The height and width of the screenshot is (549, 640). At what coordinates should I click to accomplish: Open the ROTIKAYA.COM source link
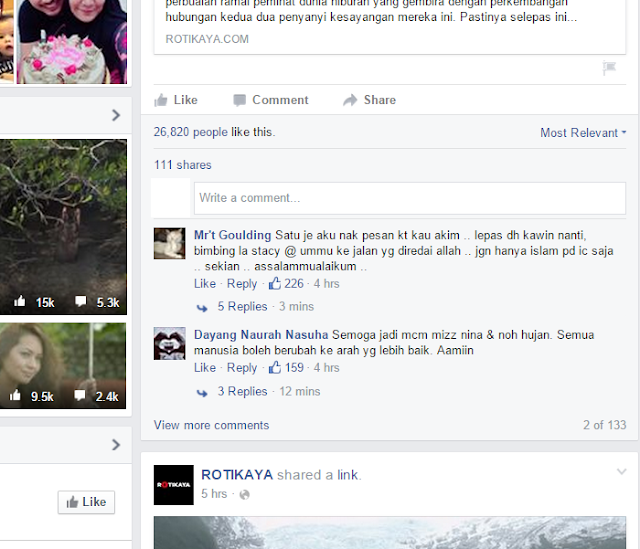click(207, 39)
